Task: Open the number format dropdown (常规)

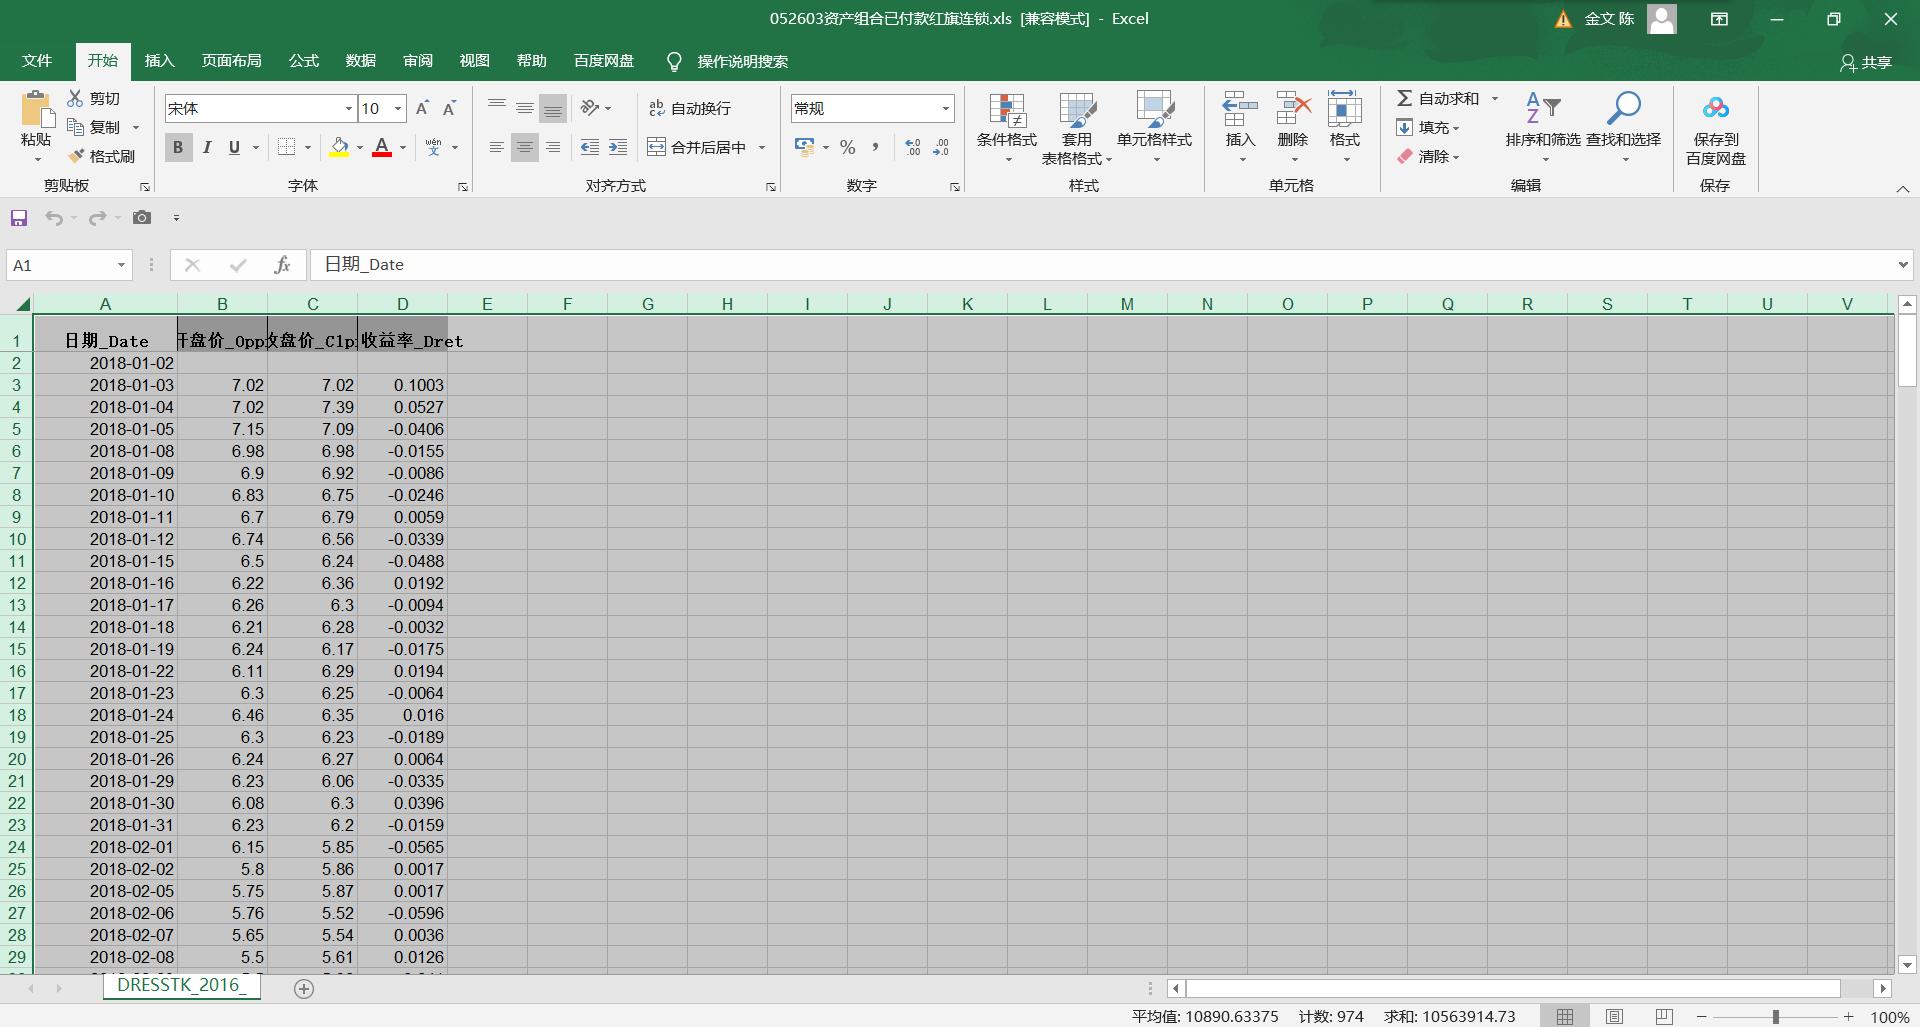Action: point(945,108)
